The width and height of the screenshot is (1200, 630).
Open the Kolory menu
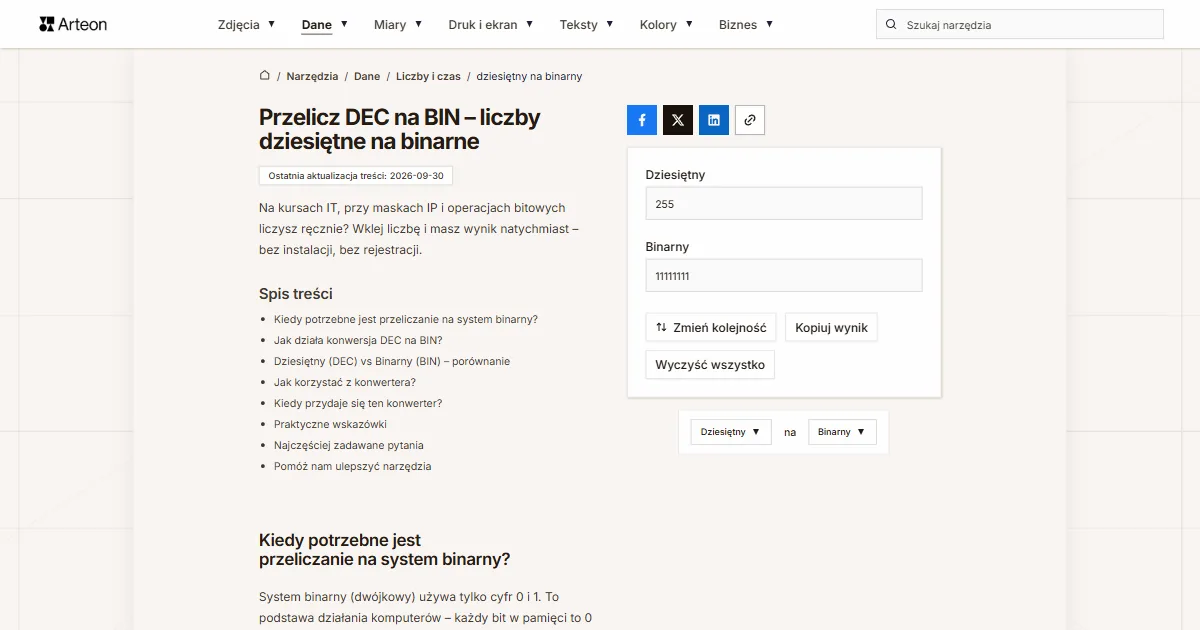click(666, 24)
